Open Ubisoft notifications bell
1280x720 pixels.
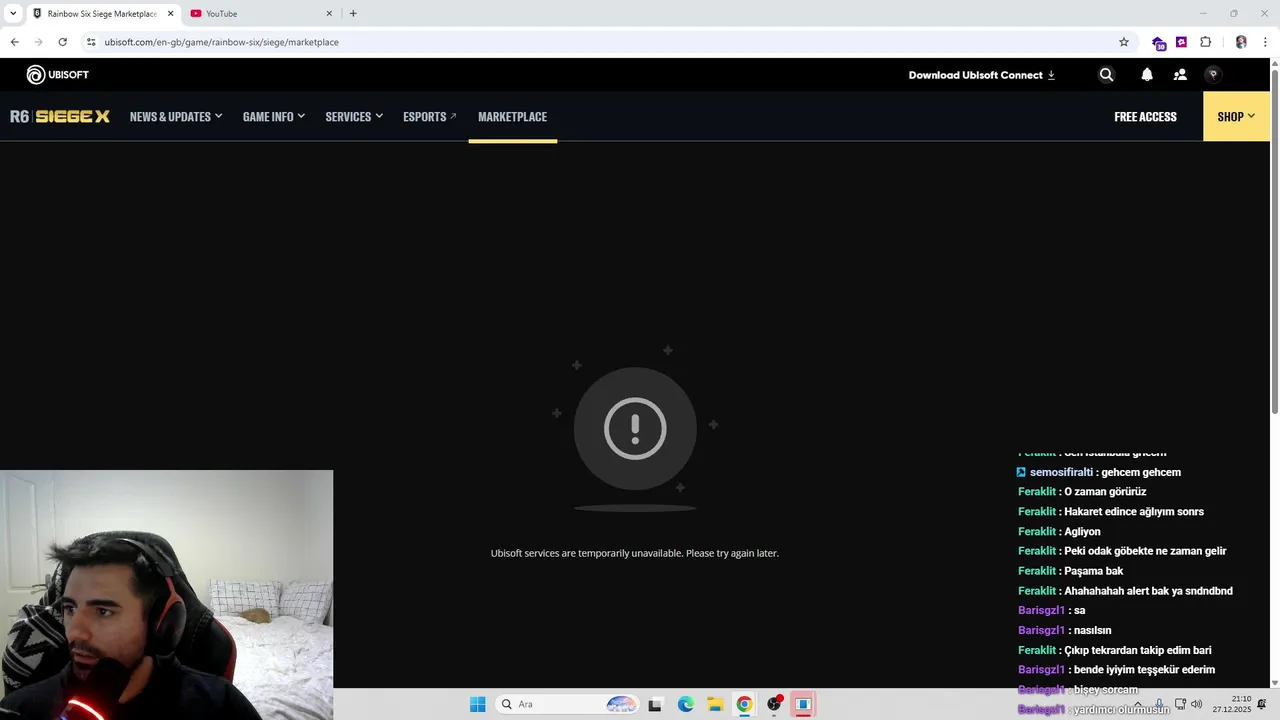click(1147, 75)
